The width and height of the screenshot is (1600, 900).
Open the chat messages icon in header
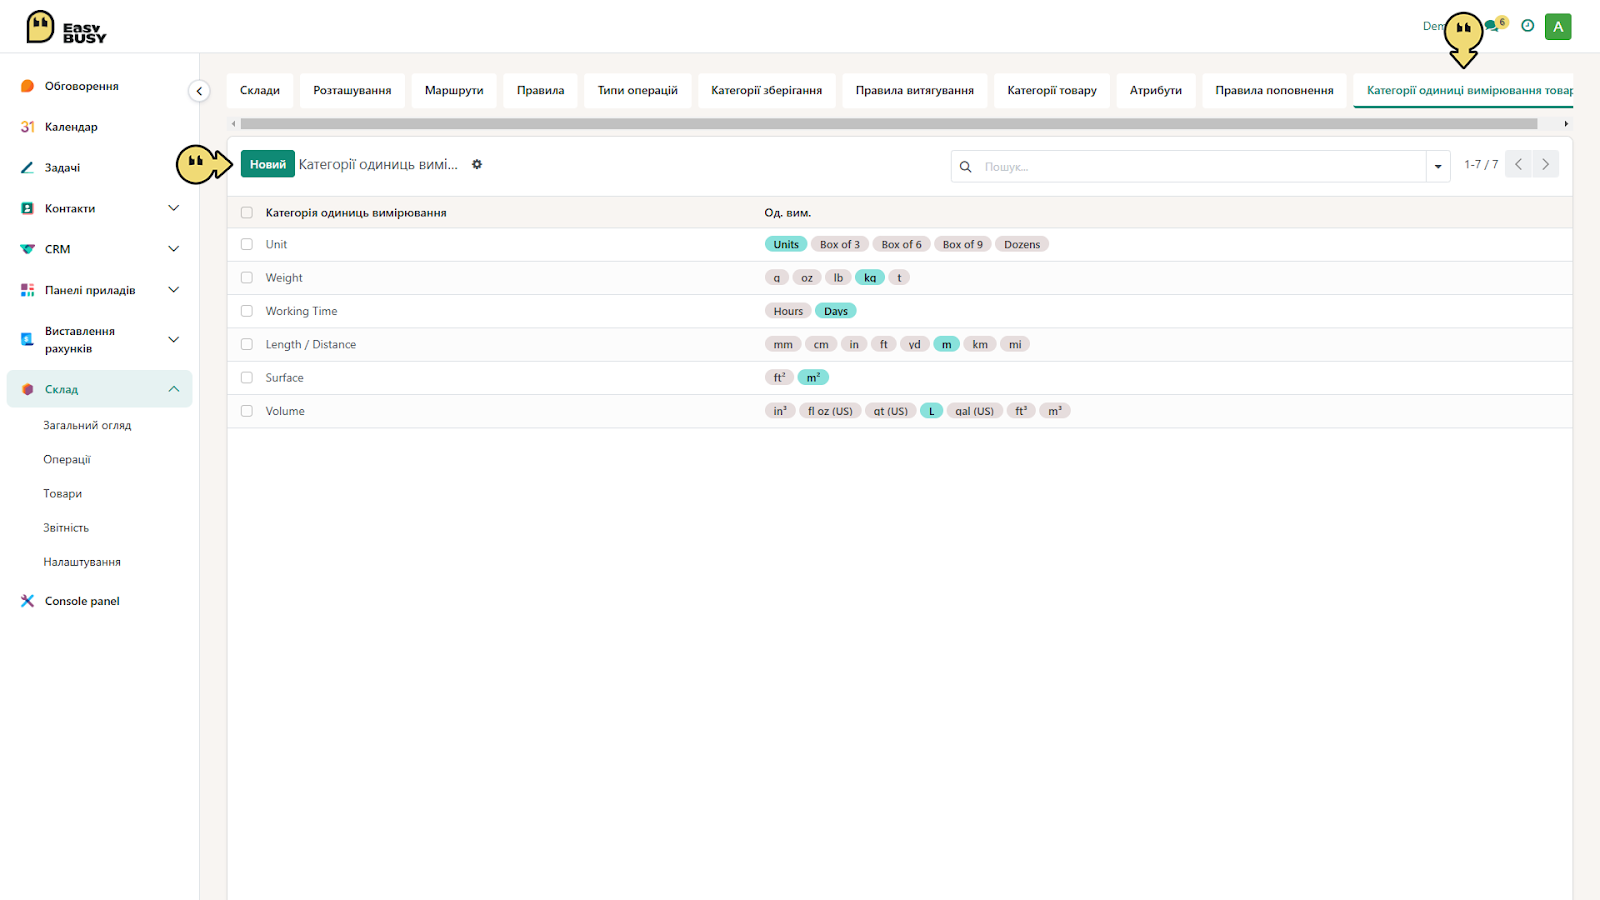(1492, 27)
